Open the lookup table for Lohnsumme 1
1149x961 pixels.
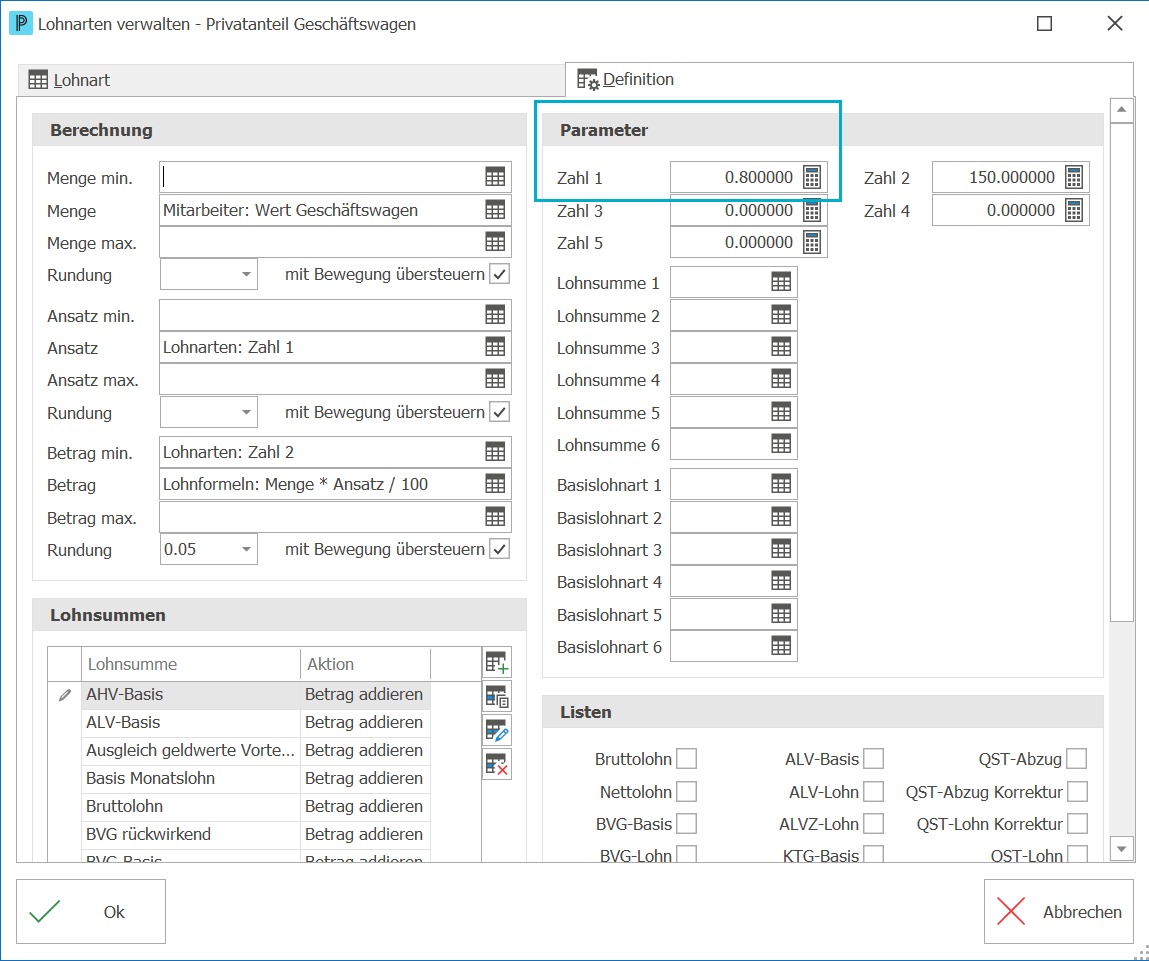pos(781,282)
